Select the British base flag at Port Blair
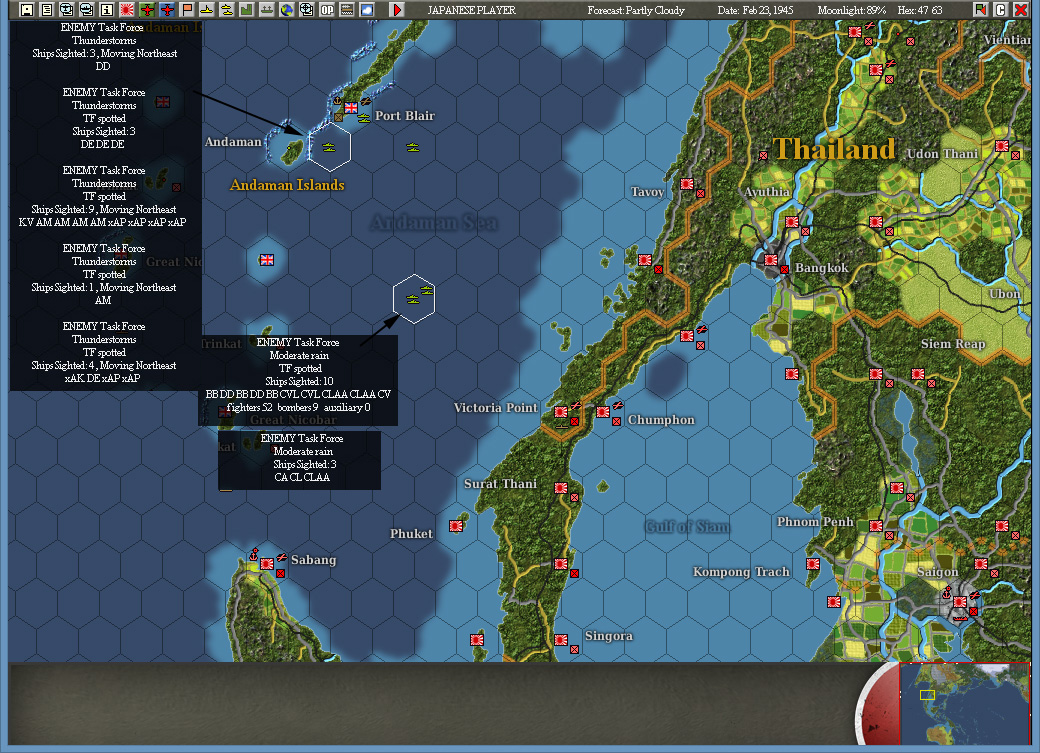 coord(351,107)
